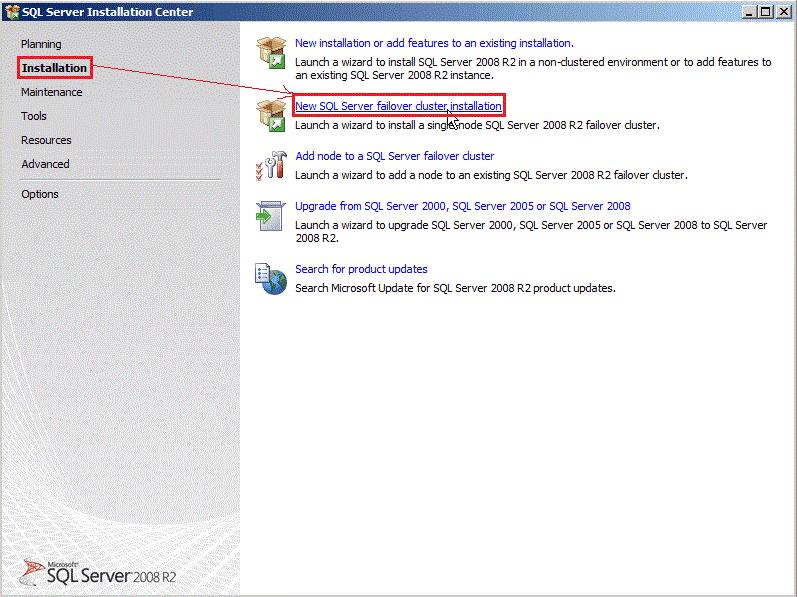797x597 pixels.
Task: Click text 'Search Microsoft Update for SQL Server 2008 R2'
Action: click(x=455, y=288)
